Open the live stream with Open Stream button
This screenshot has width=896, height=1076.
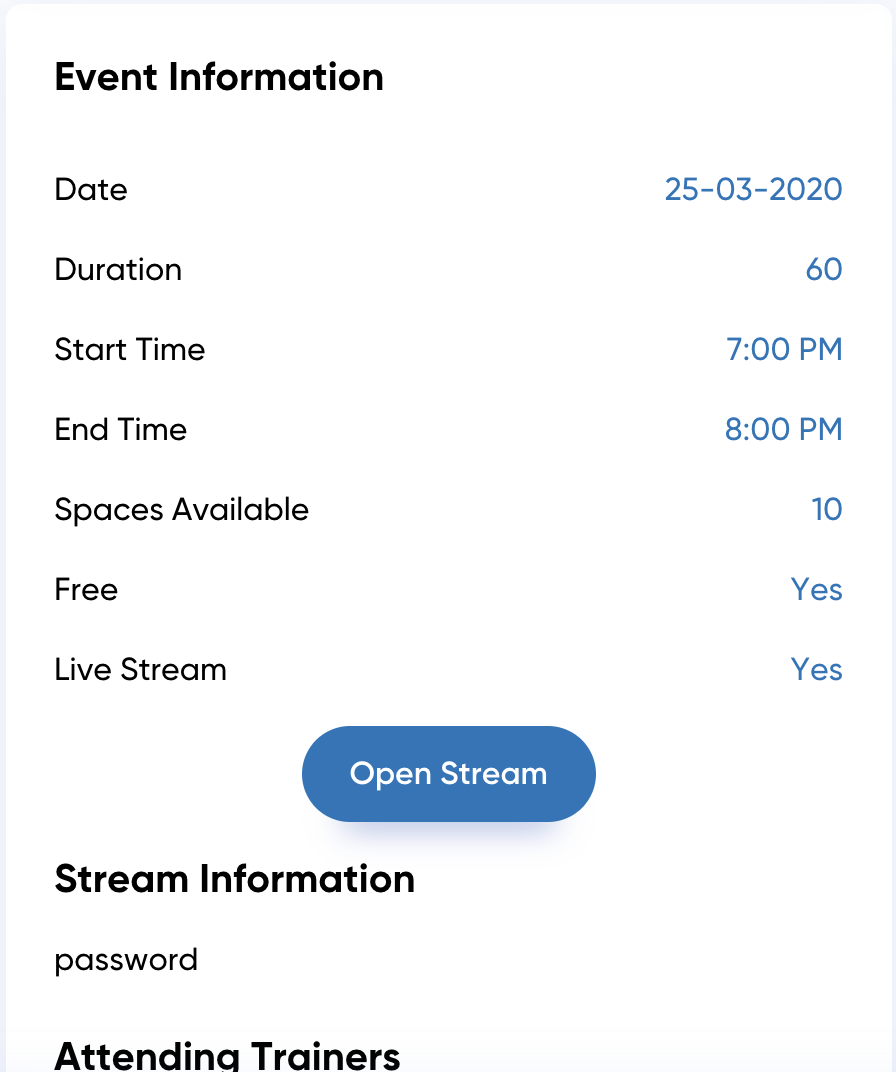tap(449, 773)
